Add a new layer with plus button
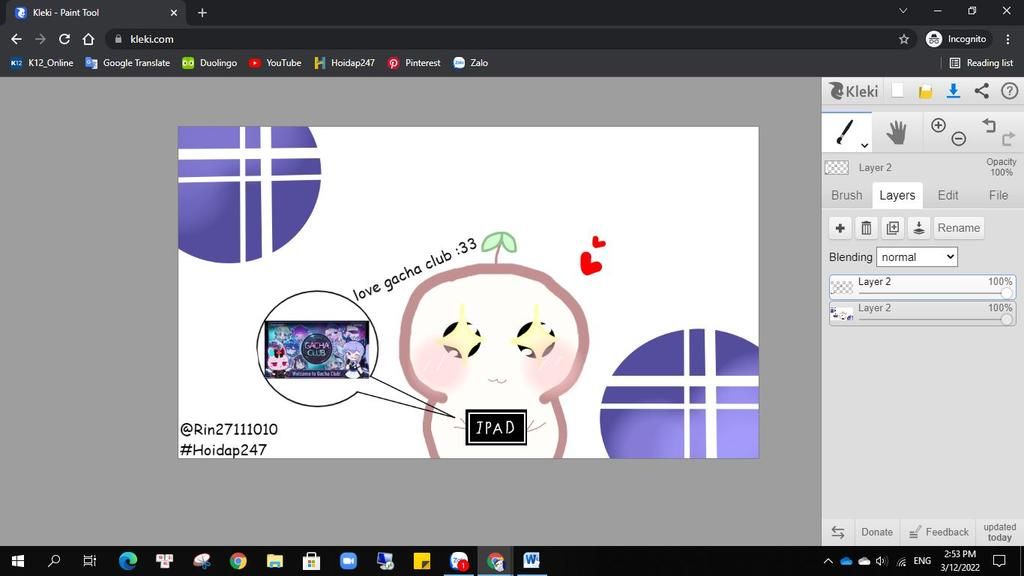Image resolution: width=1024 pixels, height=576 pixels. 840,228
